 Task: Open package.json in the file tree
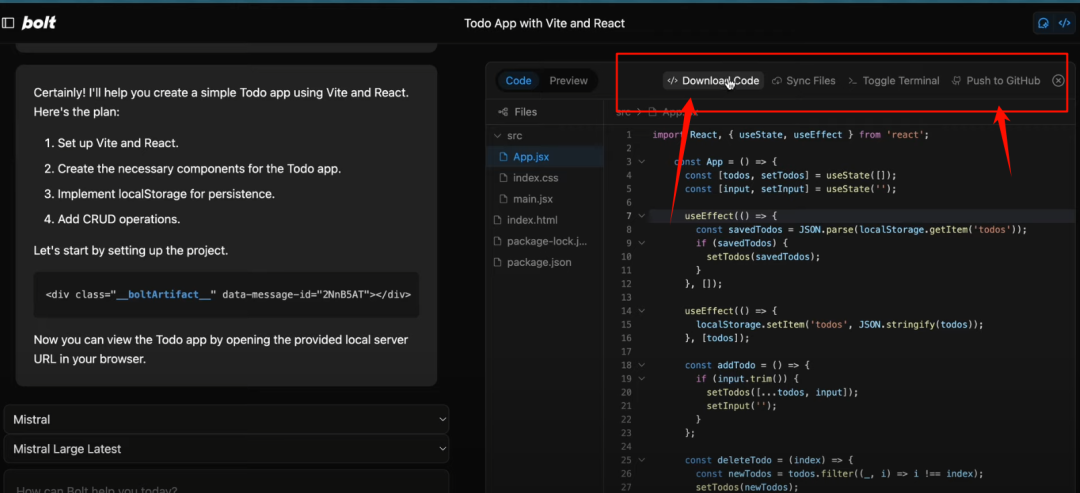539,262
